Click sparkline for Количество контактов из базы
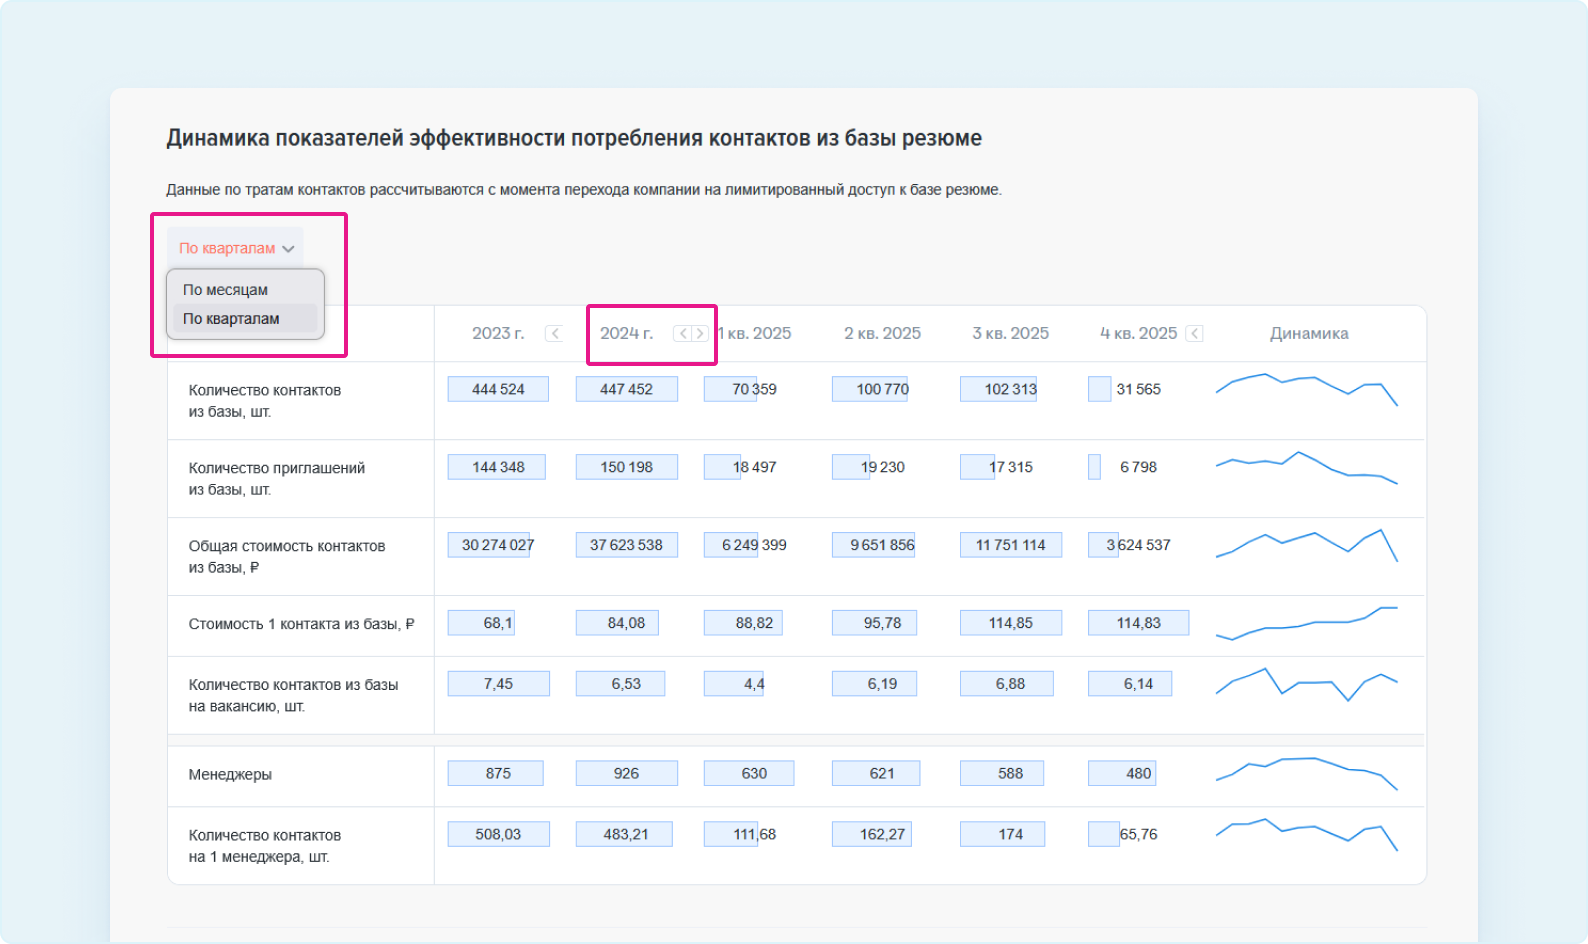The image size is (1588, 944). [1306, 390]
